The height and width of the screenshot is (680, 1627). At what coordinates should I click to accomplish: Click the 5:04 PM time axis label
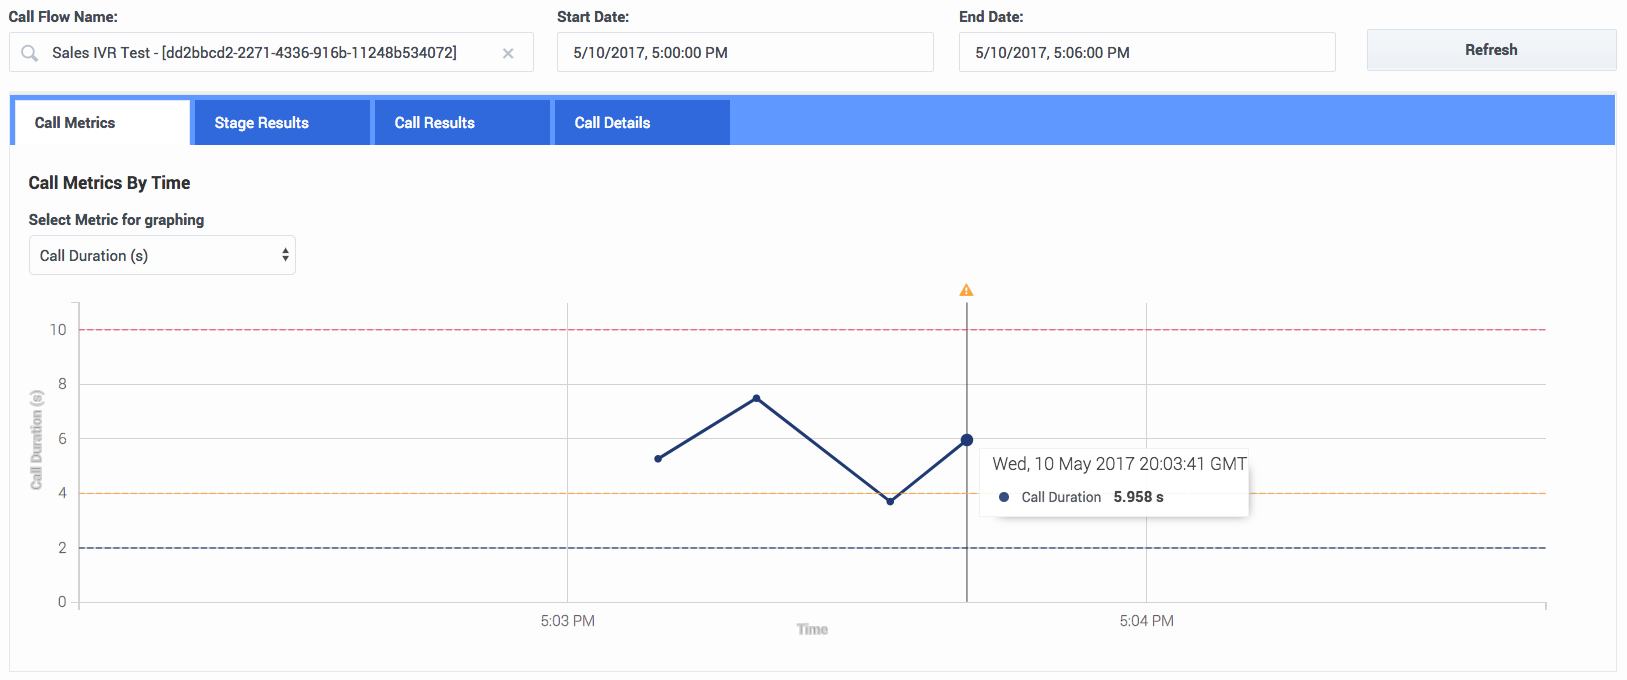[1146, 621]
